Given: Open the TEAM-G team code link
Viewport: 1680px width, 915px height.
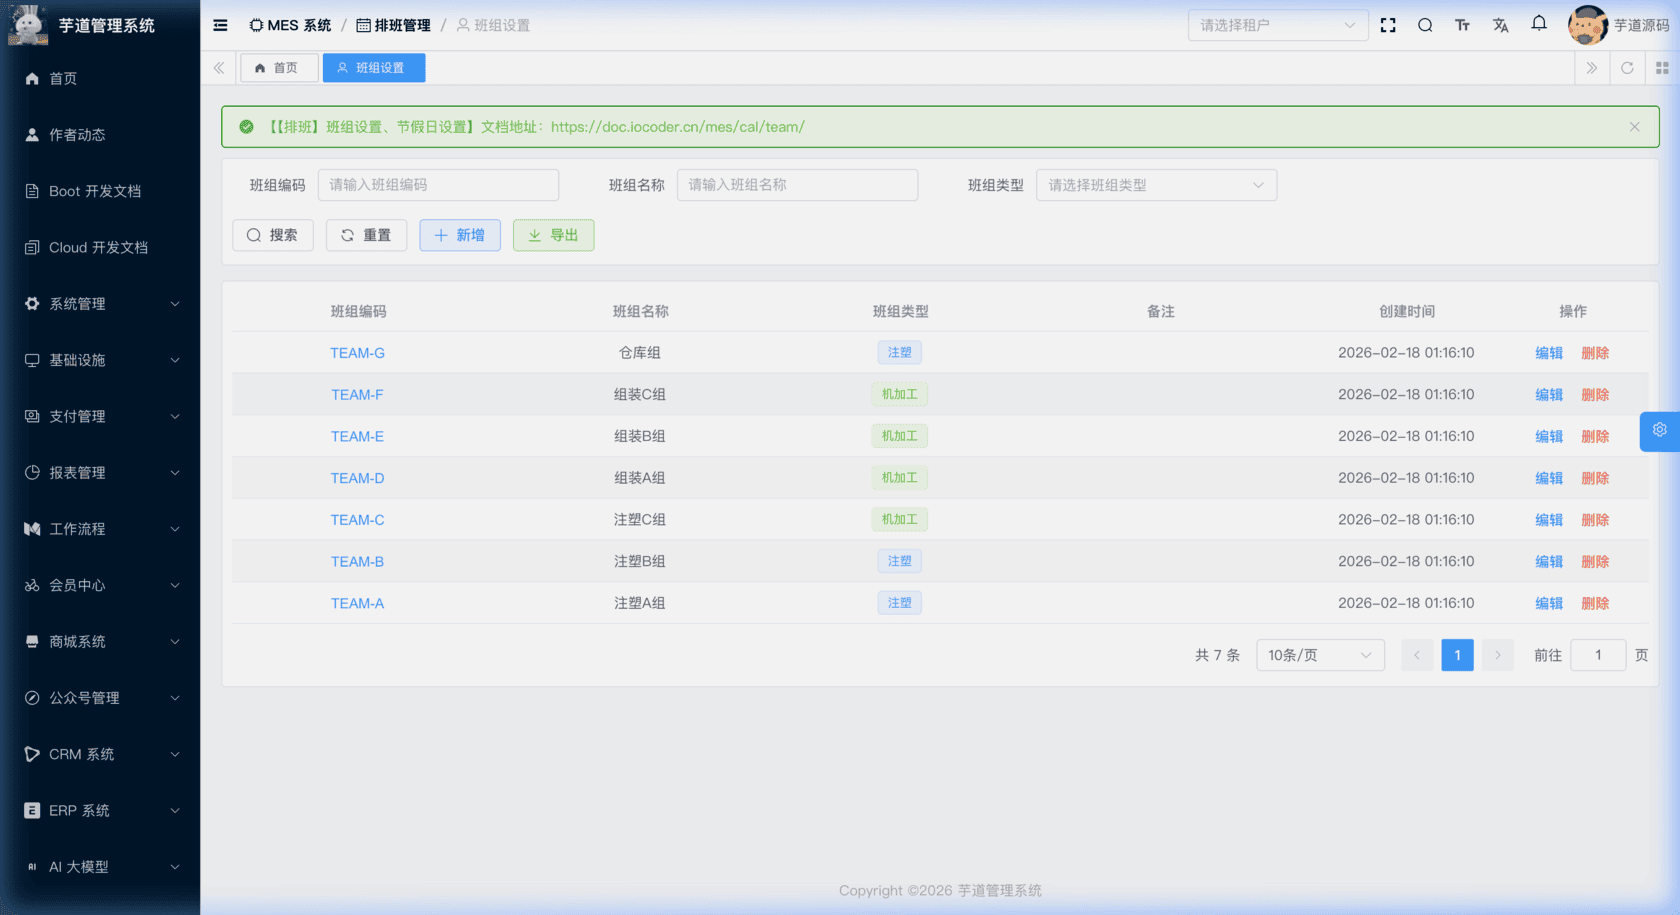Looking at the screenshot, I should coord(357,353).
